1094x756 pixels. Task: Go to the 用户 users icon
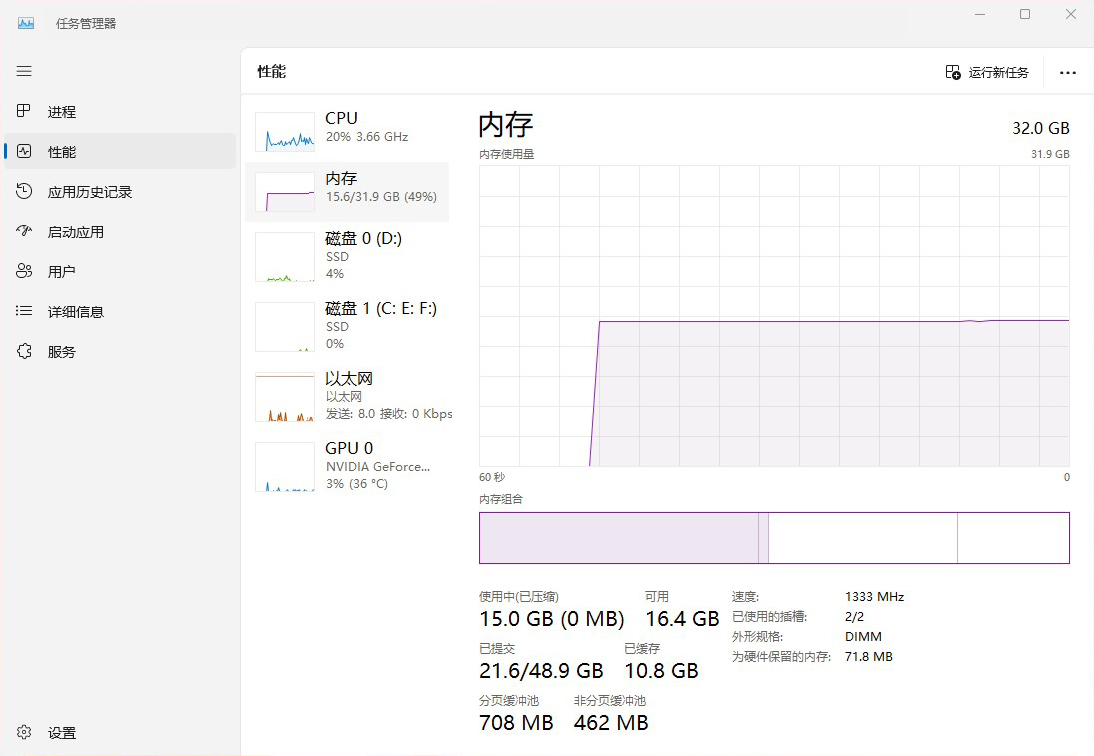point(24,271)
